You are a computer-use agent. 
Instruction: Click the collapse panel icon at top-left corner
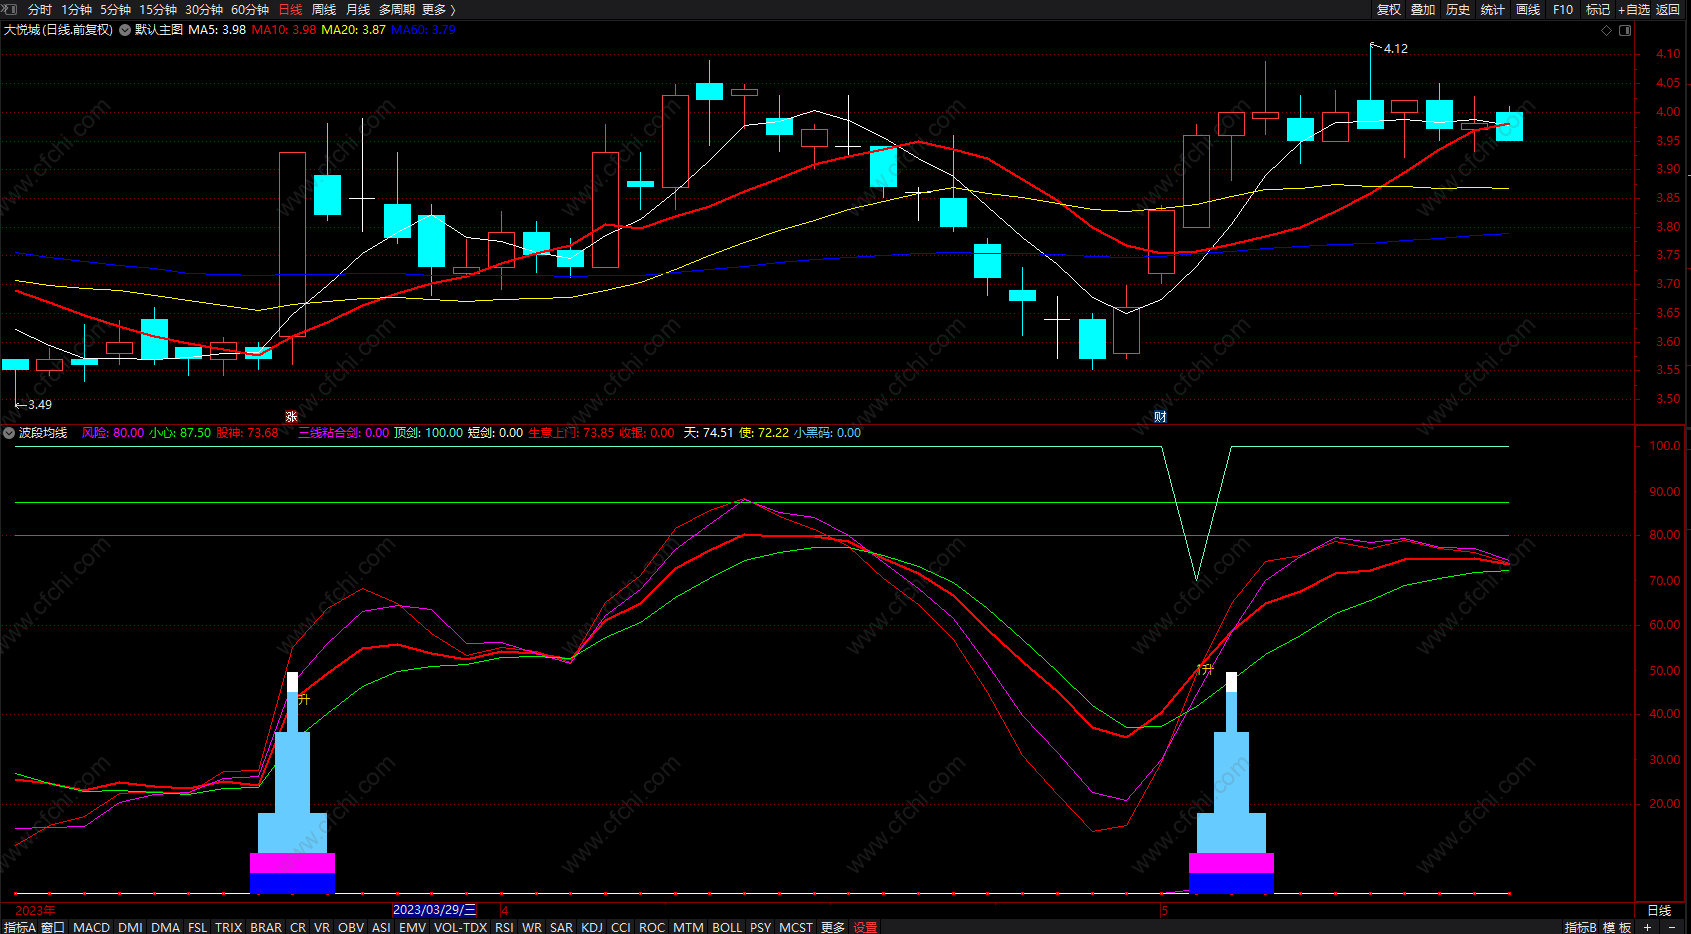tap(10, 9)
